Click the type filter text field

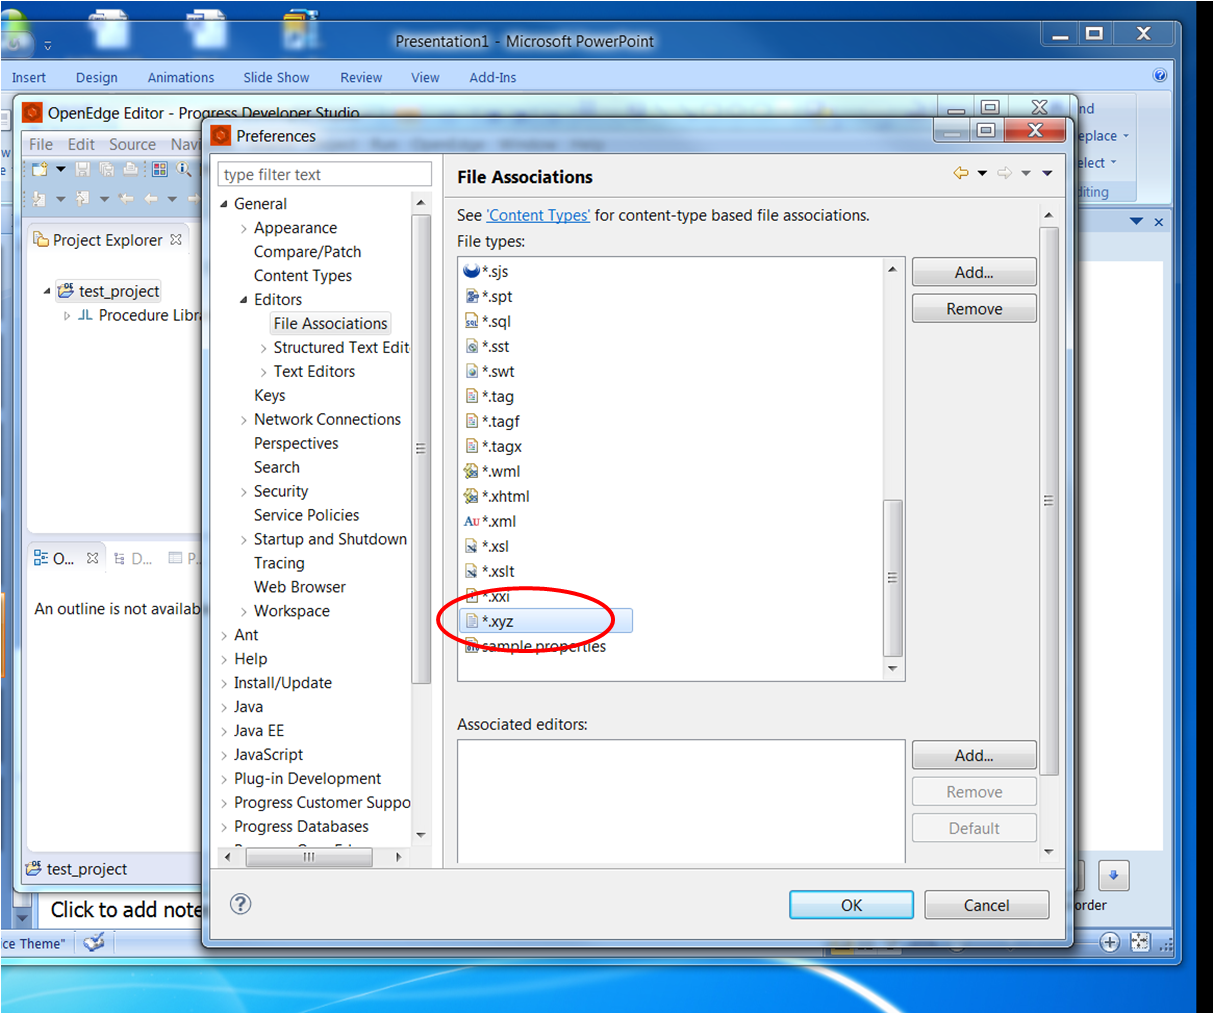(x=324, y=174)
